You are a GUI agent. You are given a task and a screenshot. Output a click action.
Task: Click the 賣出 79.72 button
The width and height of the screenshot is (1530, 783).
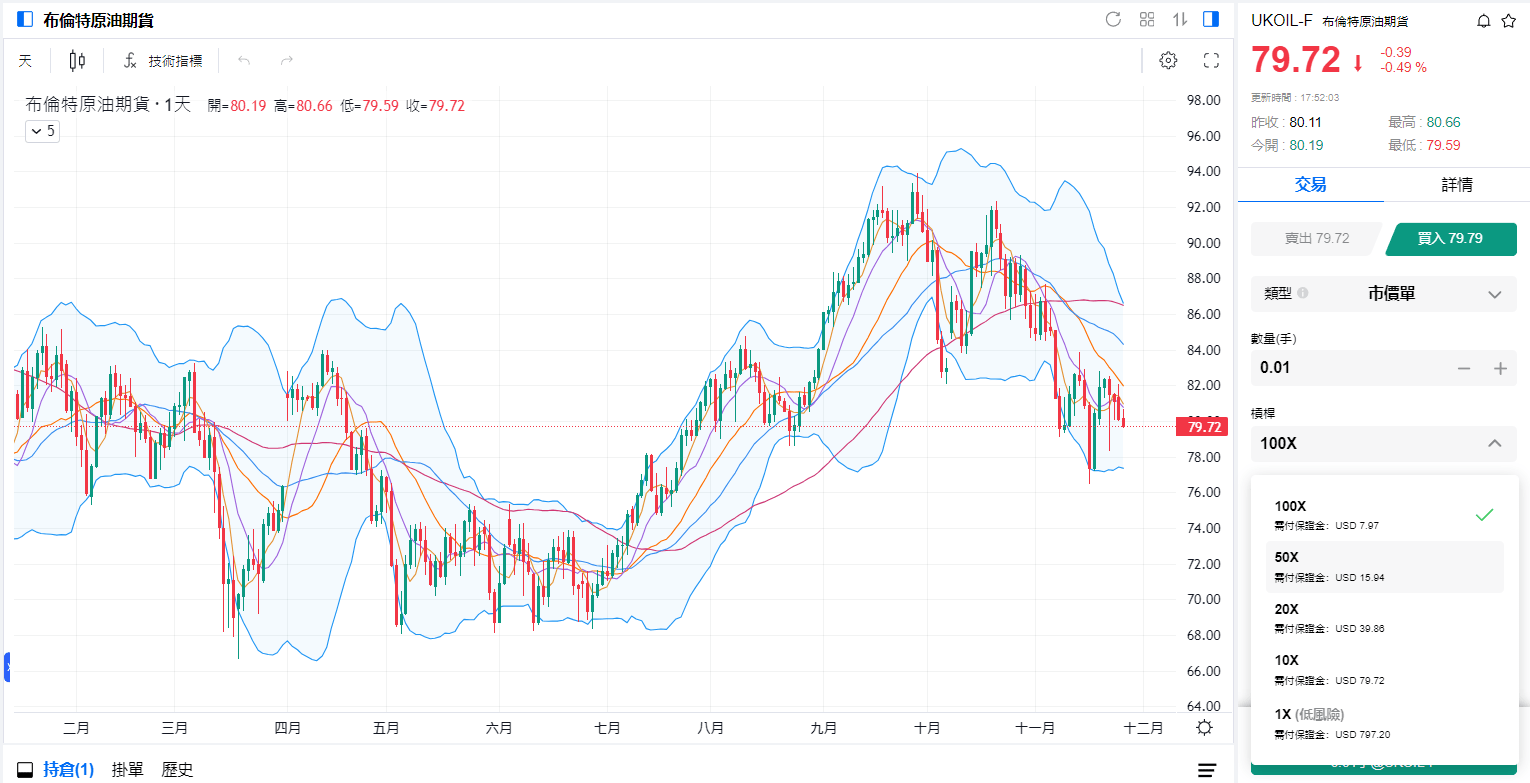1316,239
